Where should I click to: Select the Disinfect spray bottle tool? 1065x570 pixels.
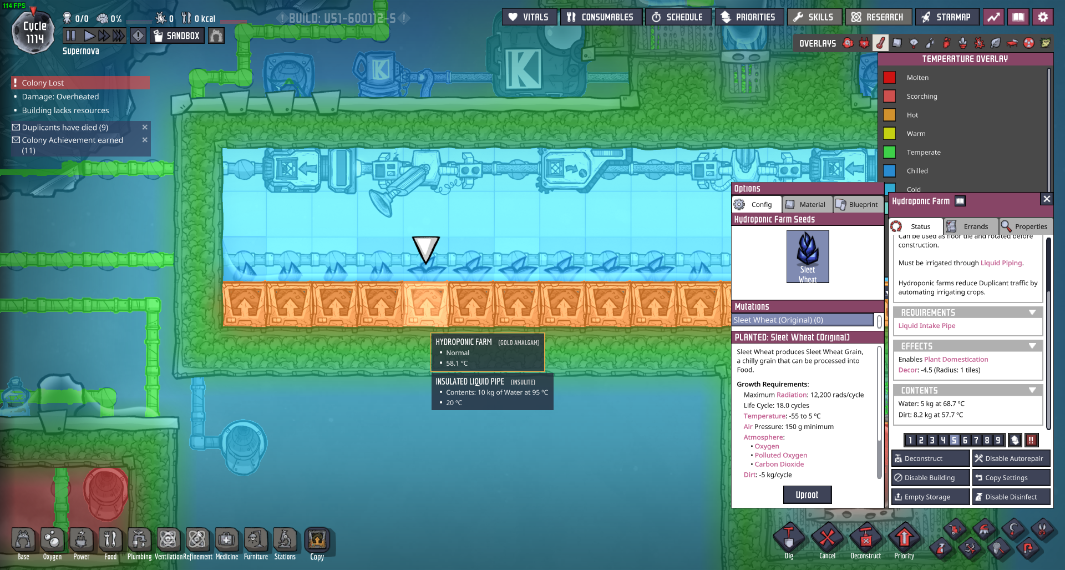(x=941, y=548)
